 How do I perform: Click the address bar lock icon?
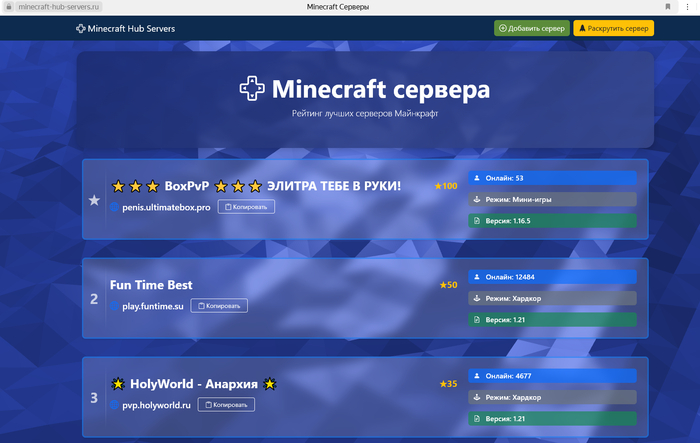coord(8,7)
